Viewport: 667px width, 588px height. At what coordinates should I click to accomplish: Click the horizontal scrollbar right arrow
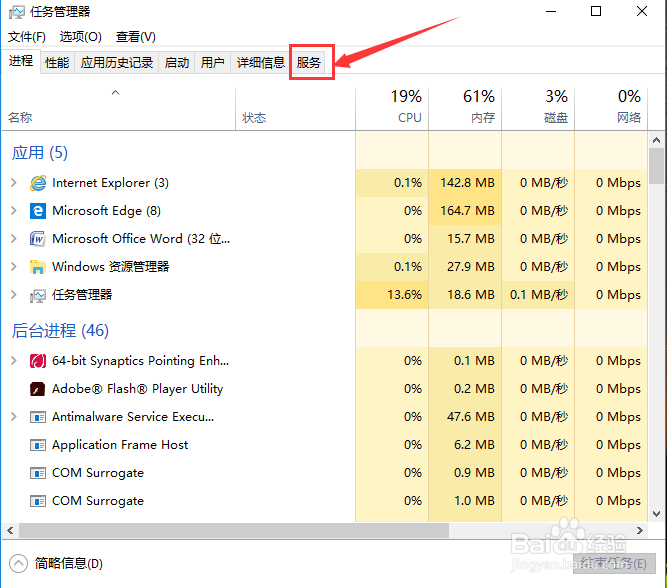point(640,531)
